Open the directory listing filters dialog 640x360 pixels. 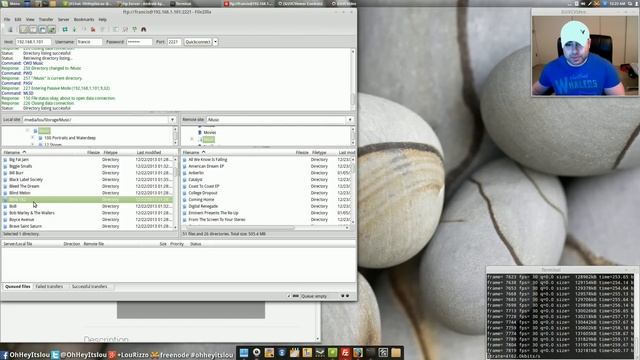point(116,29)
